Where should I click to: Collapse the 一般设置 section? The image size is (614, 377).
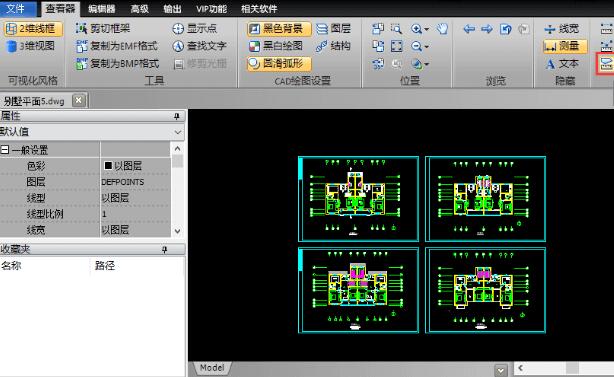pos(5,150)
